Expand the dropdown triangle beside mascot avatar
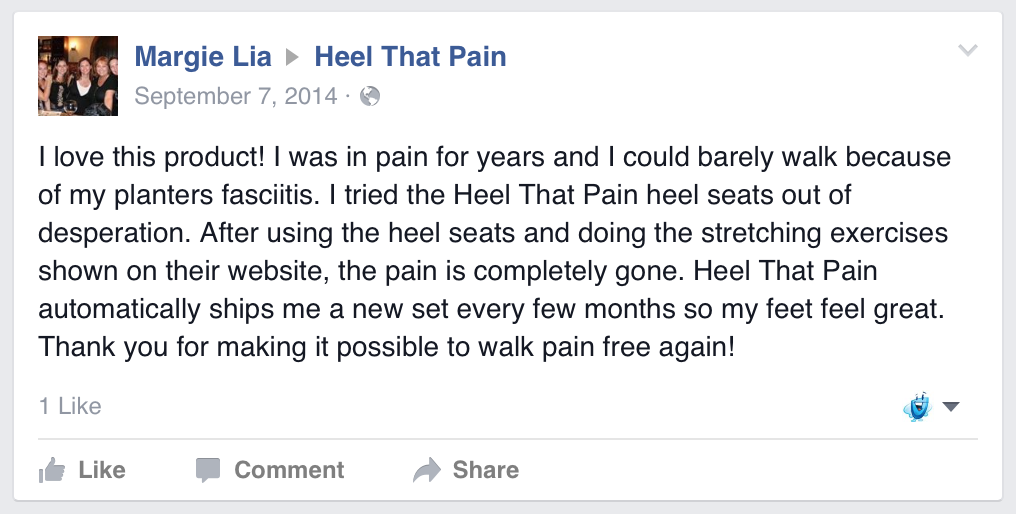Screen dimensions: 1016x514 951,406
